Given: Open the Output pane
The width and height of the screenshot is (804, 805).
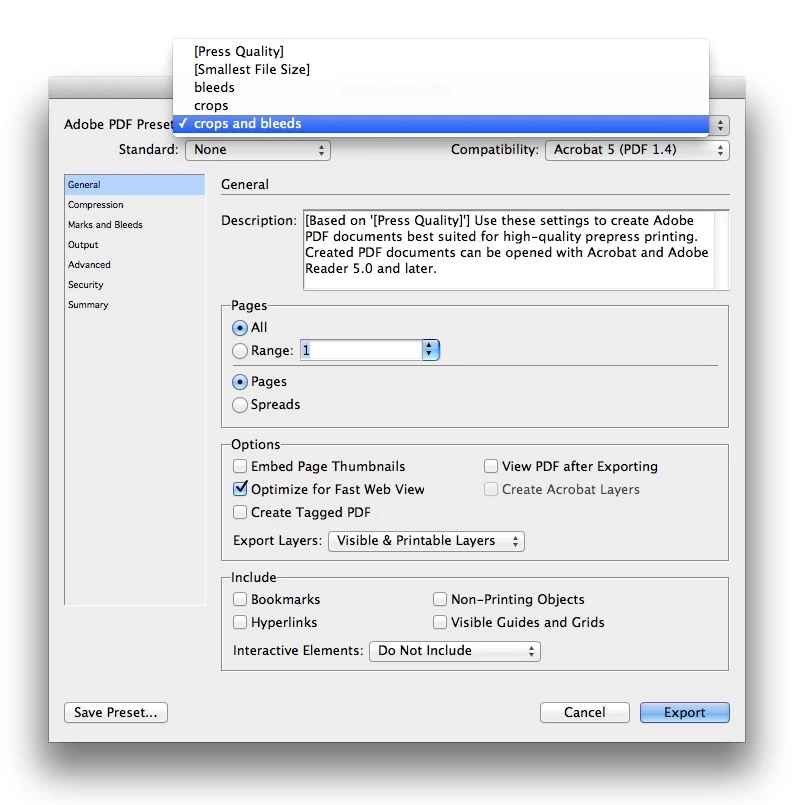Looking at the screenshot, I should 135,245.
